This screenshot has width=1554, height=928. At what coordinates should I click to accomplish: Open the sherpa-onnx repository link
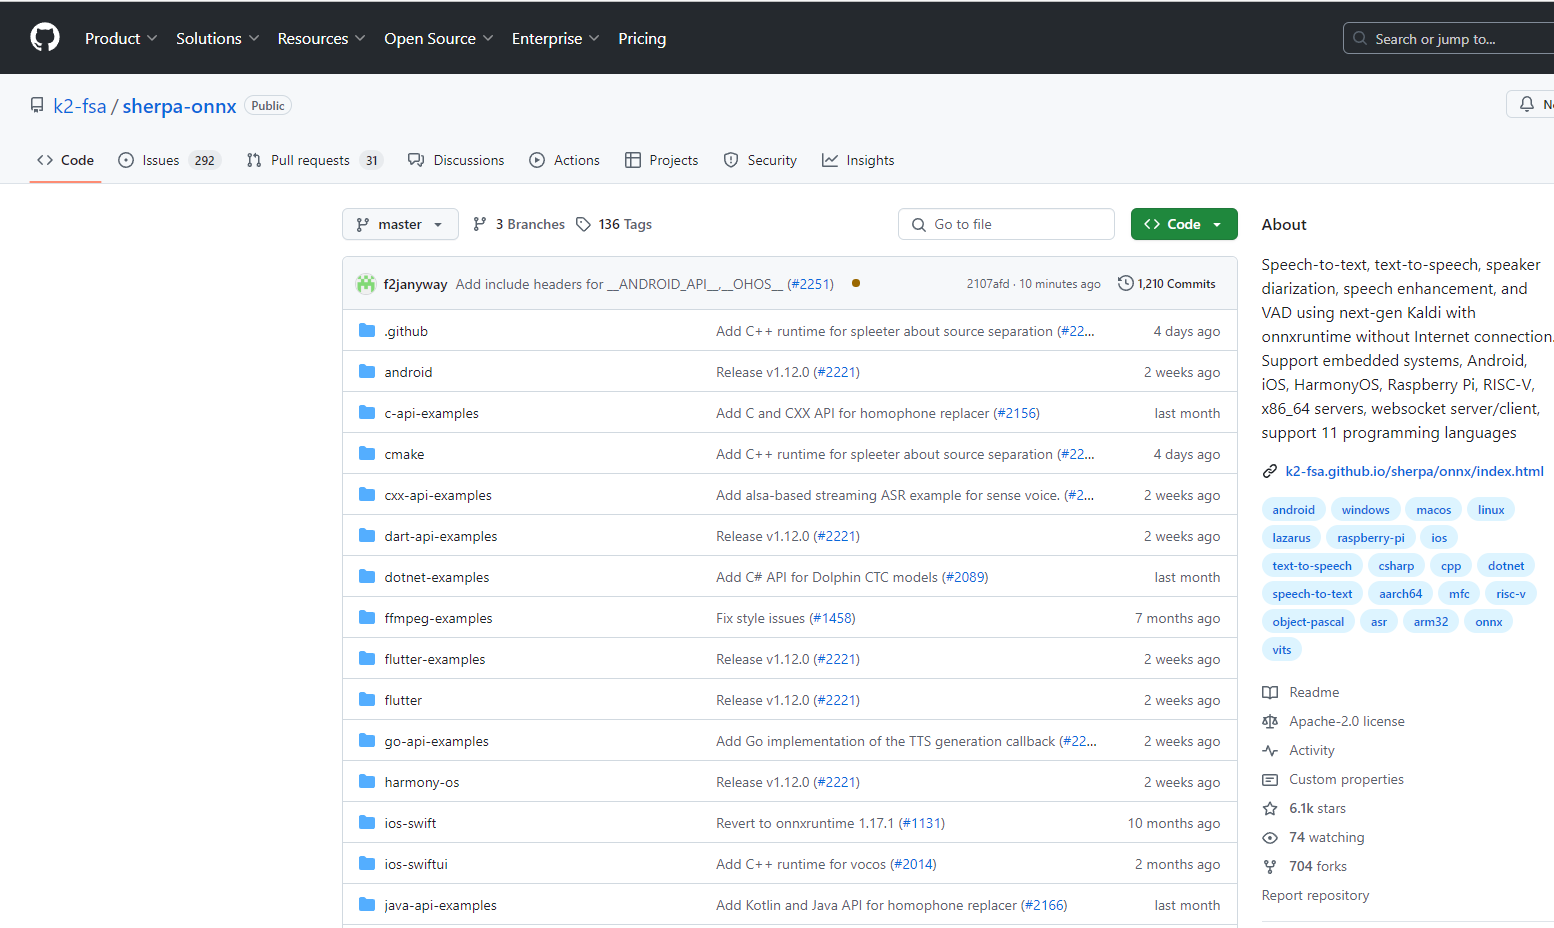pos(180,106)
